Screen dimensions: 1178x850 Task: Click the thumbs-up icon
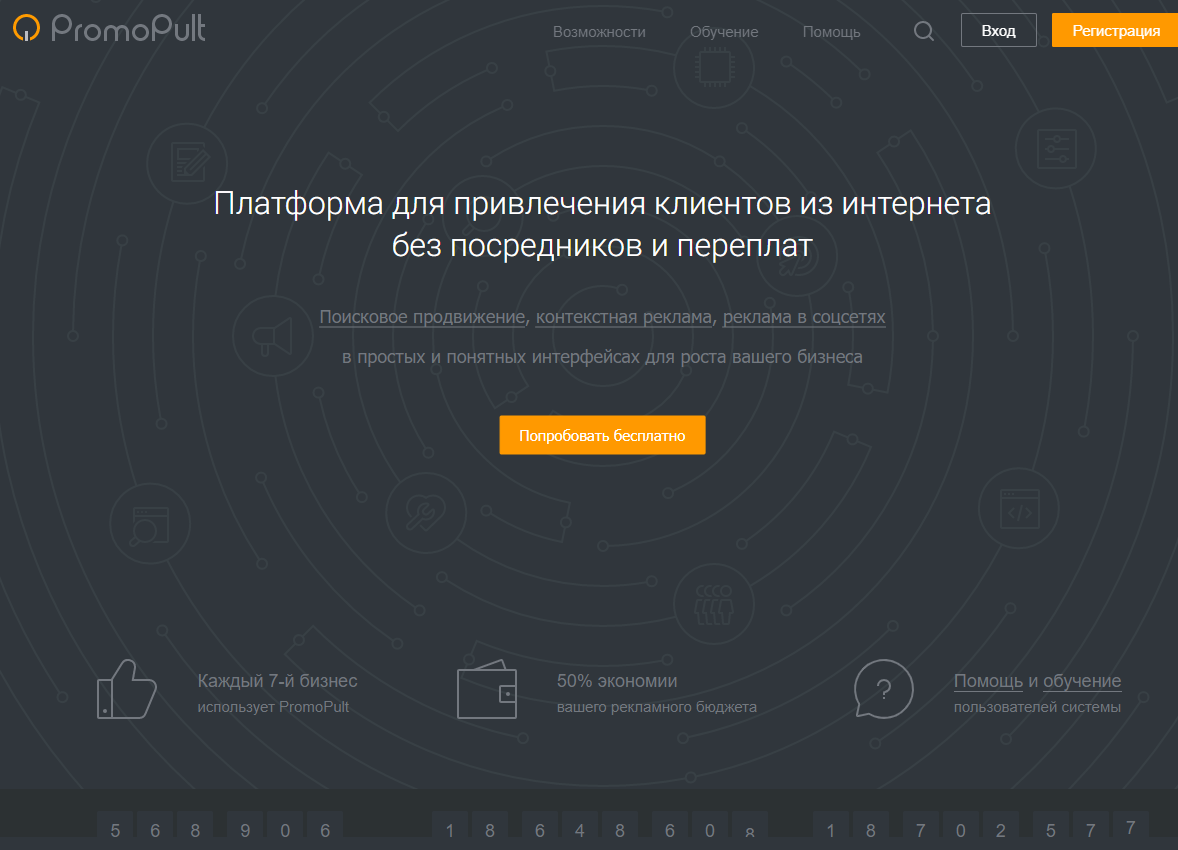[126, 690]
